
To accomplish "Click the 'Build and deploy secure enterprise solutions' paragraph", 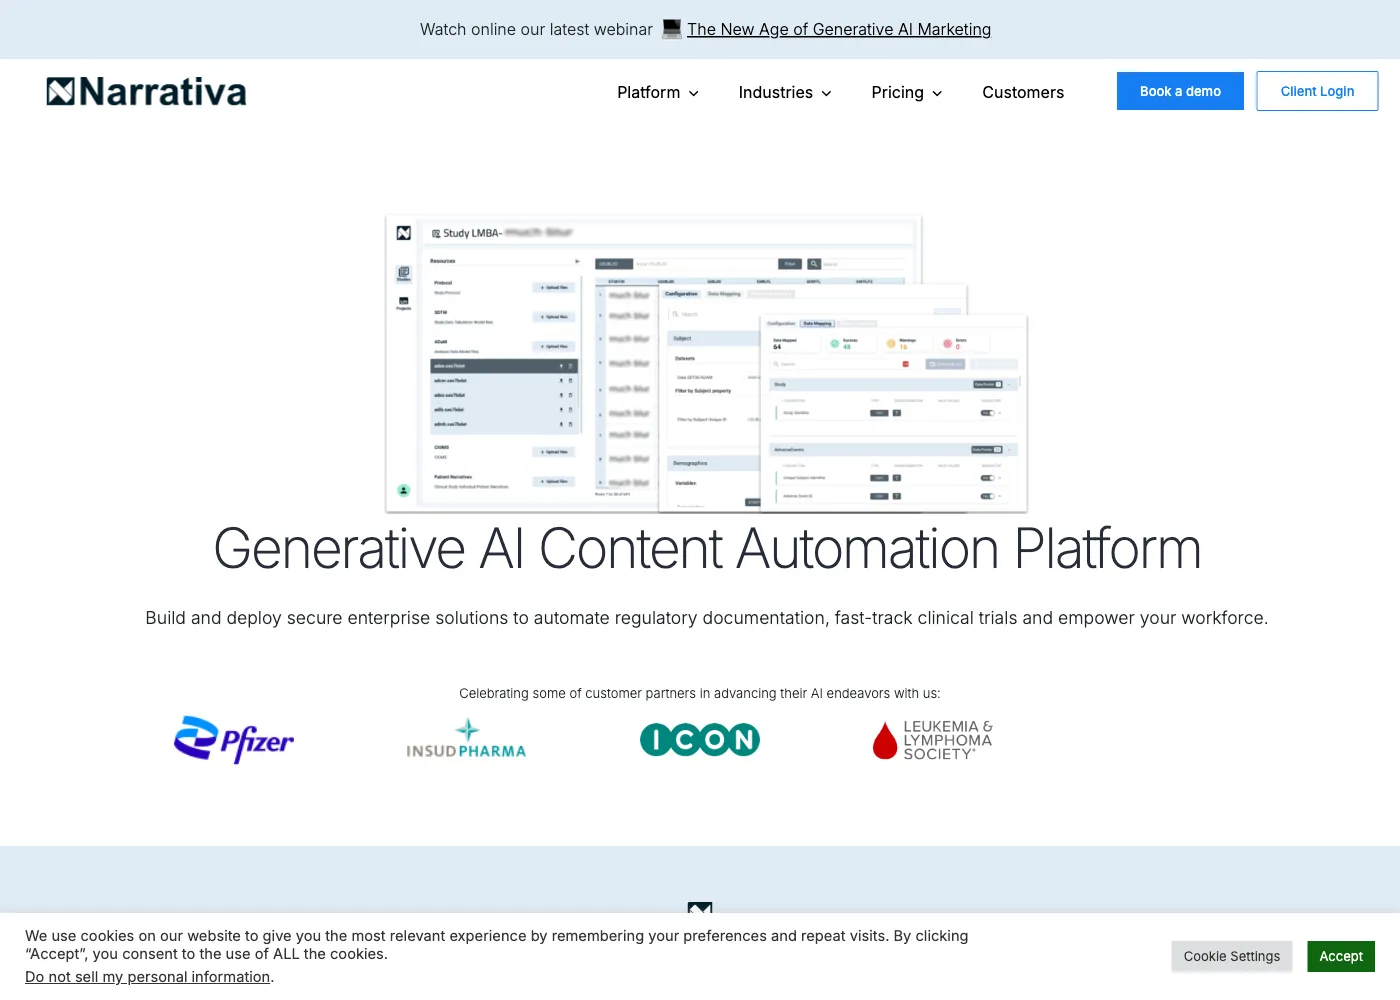I will [707, 618].
